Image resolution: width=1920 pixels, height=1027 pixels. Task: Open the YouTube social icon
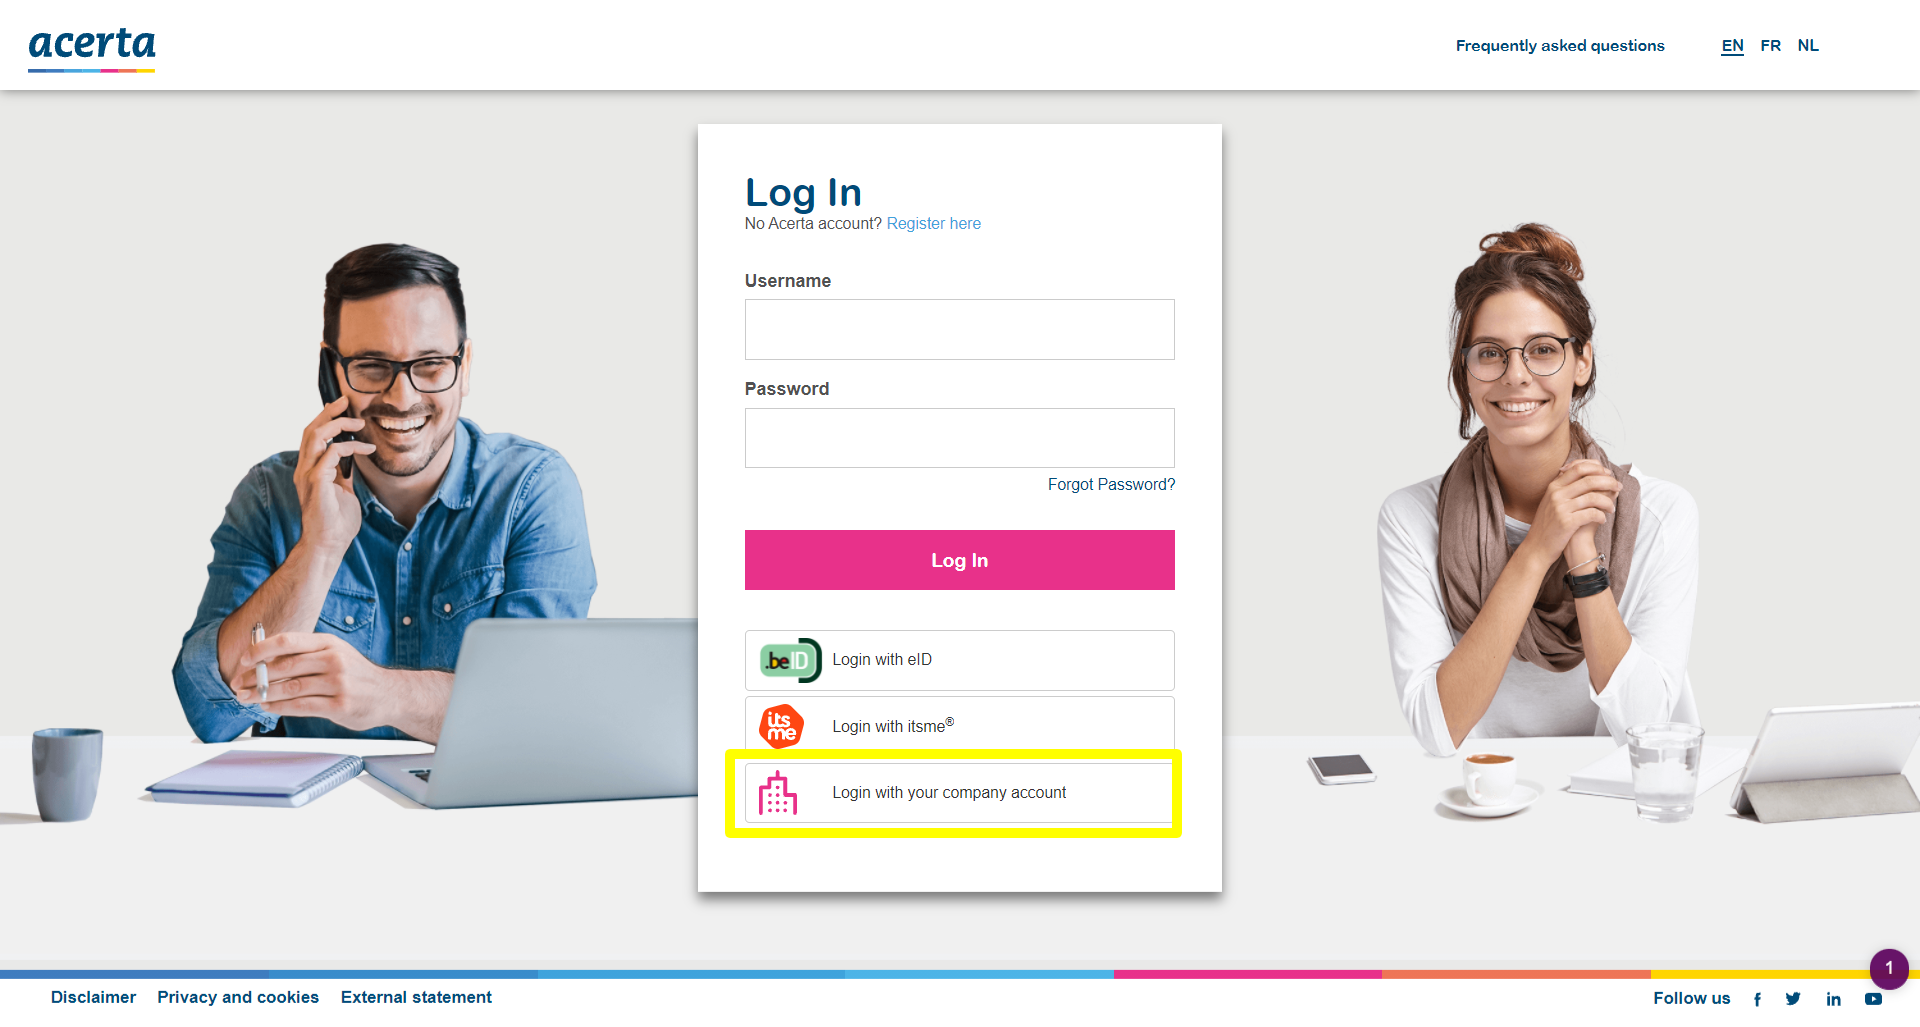click(x=1873, y=999)
